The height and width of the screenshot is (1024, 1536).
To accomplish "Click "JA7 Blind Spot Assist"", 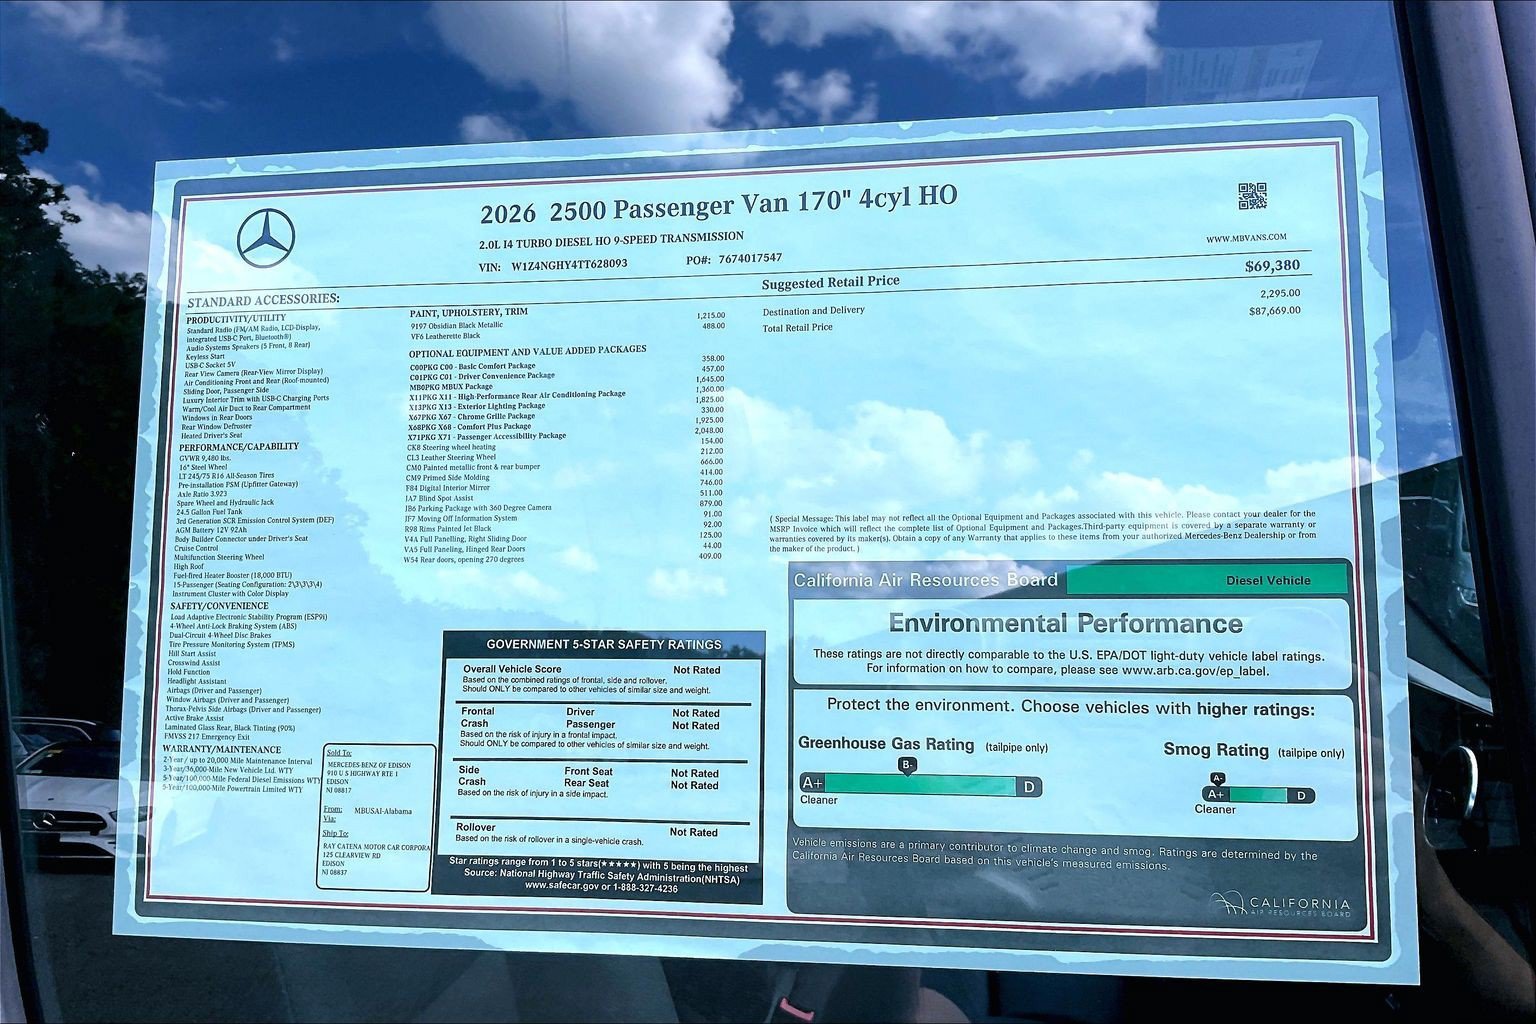I will pos(439,498).
